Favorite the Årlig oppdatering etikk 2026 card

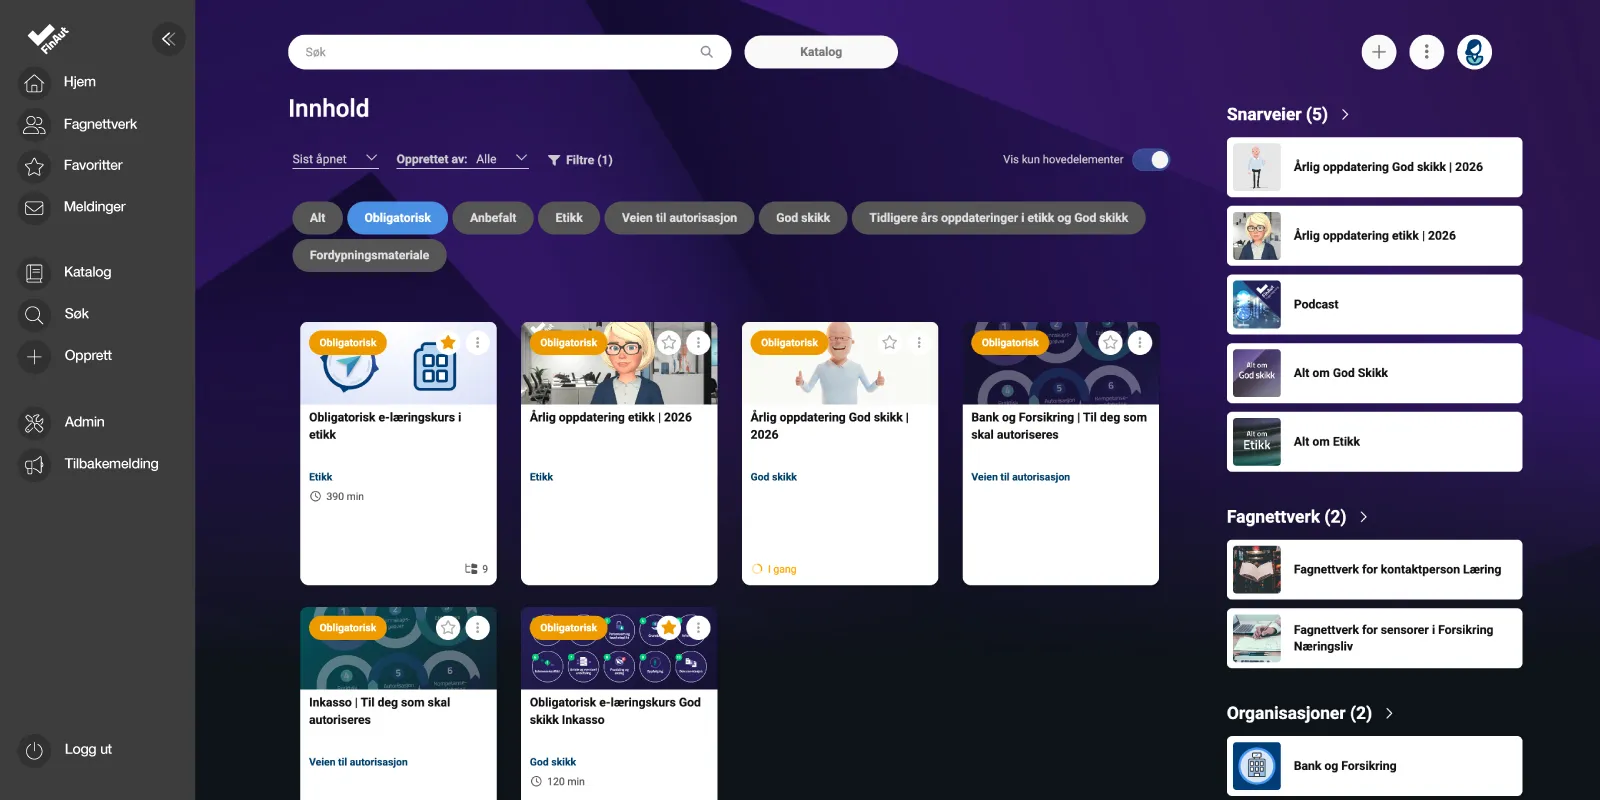click(x=669, y=343)
